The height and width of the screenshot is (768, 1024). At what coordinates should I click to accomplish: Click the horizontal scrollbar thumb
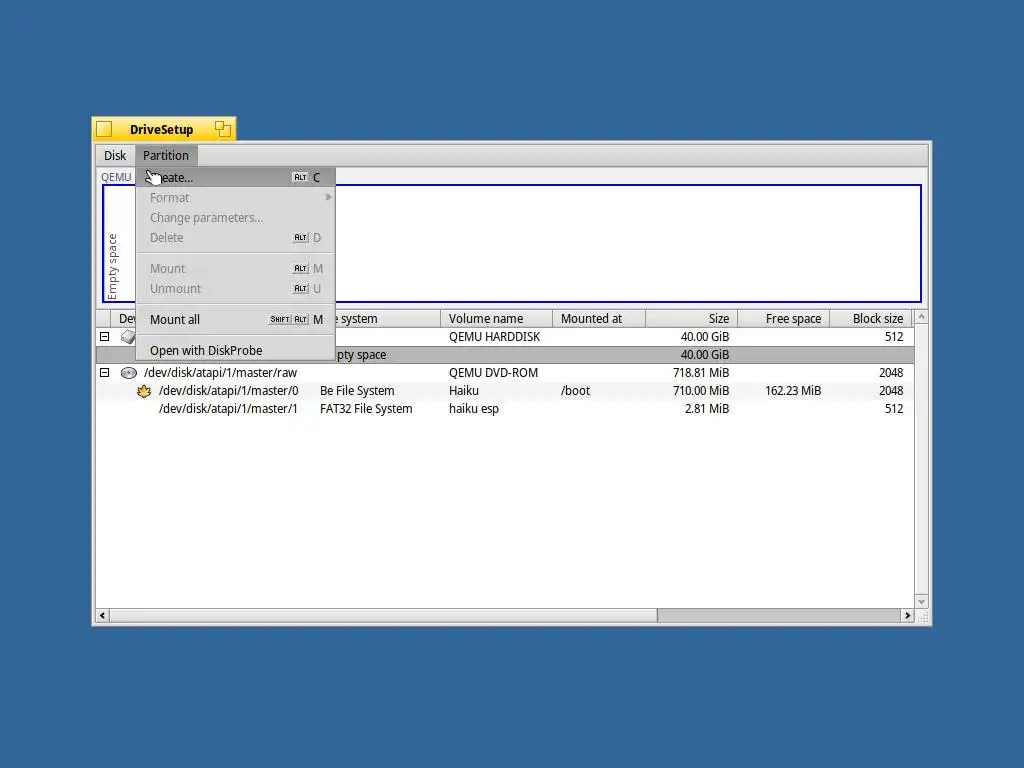point(383,615)
